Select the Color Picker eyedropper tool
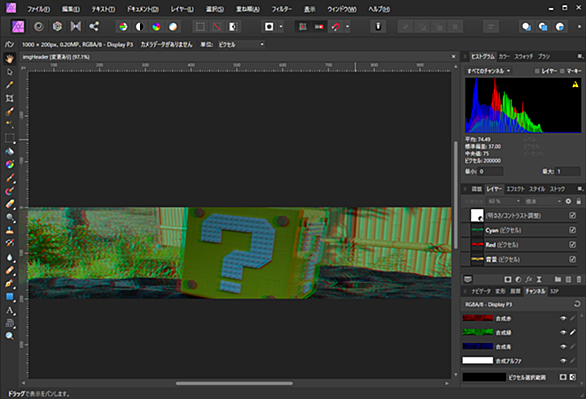The height and width of the screenshot is (399, 586). (10, 85)
